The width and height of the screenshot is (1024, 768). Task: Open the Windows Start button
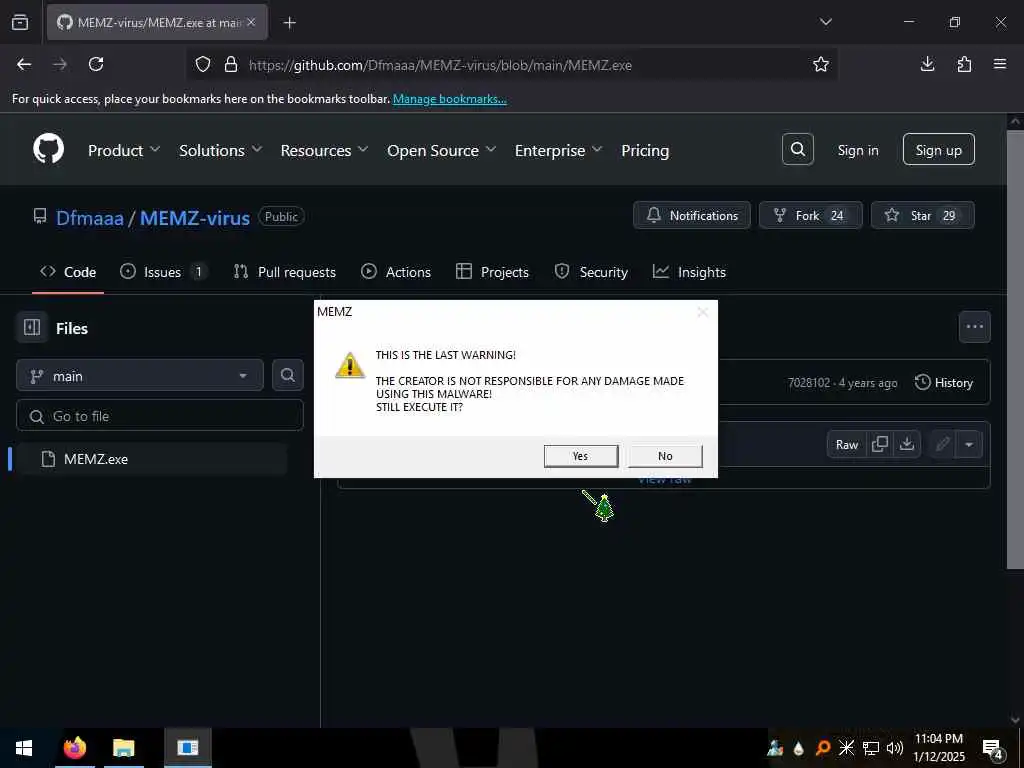click(24, 748)
